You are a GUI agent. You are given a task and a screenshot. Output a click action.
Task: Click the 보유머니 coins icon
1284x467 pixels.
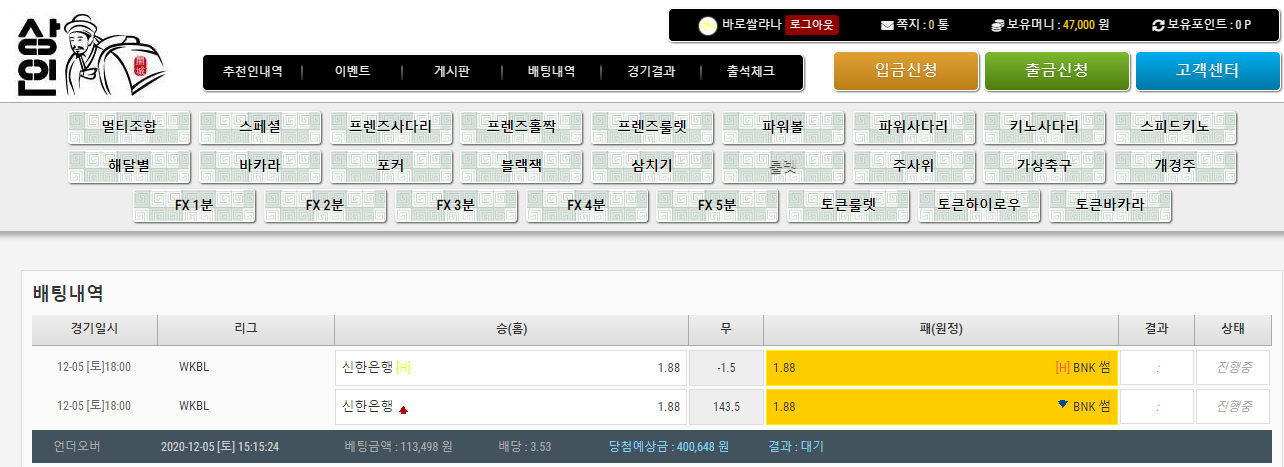(997, 25)
